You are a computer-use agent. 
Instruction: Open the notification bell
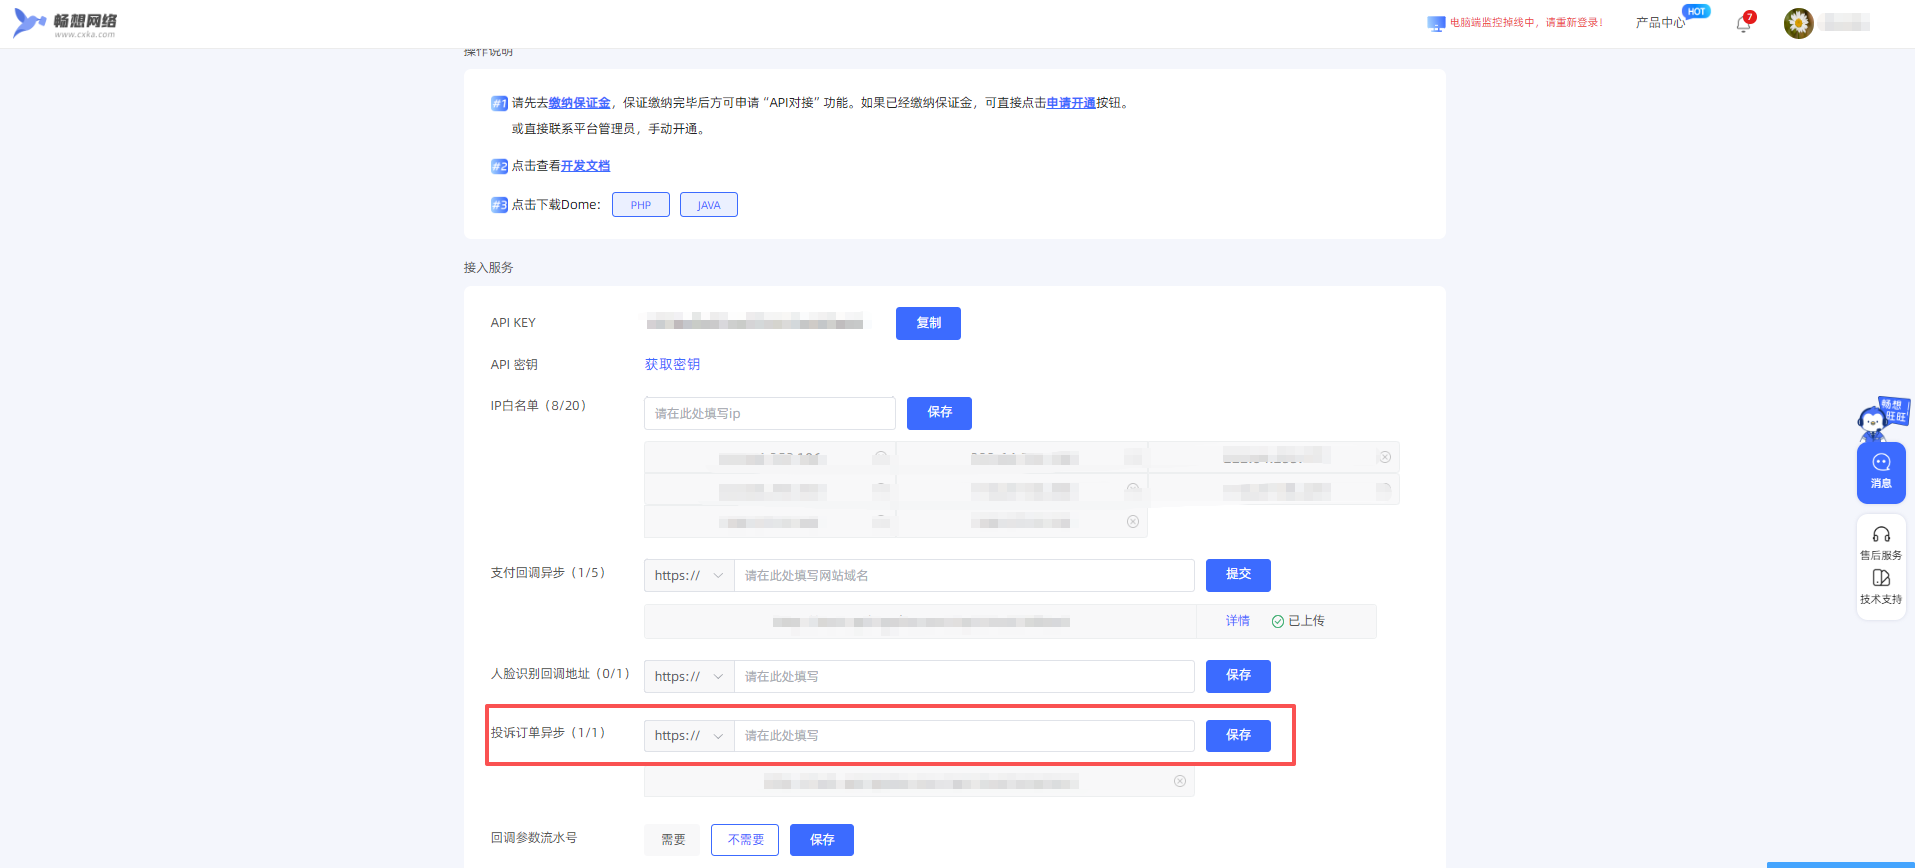coord(1743,24)
